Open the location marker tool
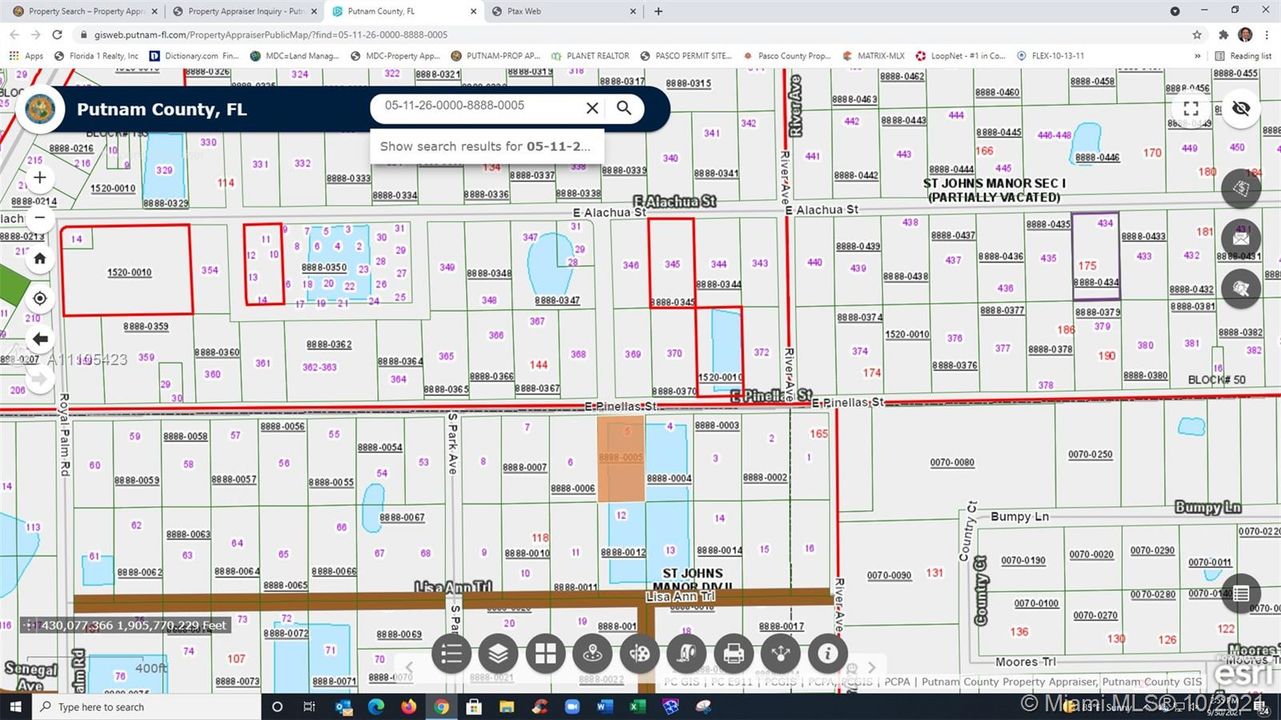1281x720 pixels. pos(592,654)
